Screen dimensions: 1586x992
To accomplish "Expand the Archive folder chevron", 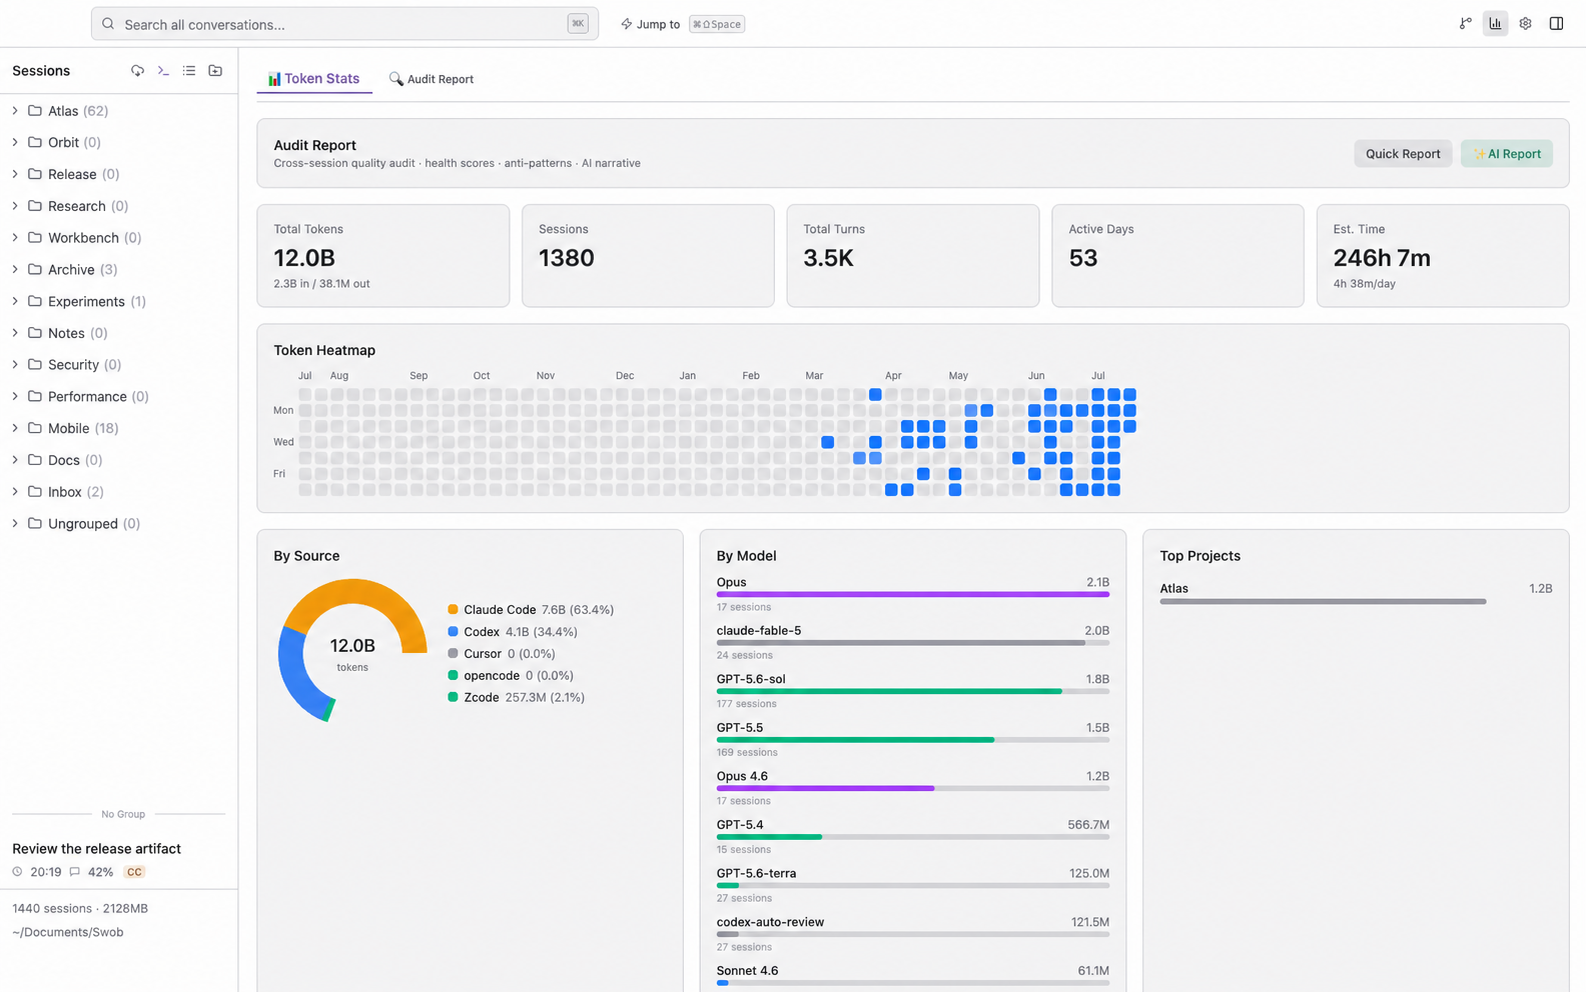I will coord(15,269).
